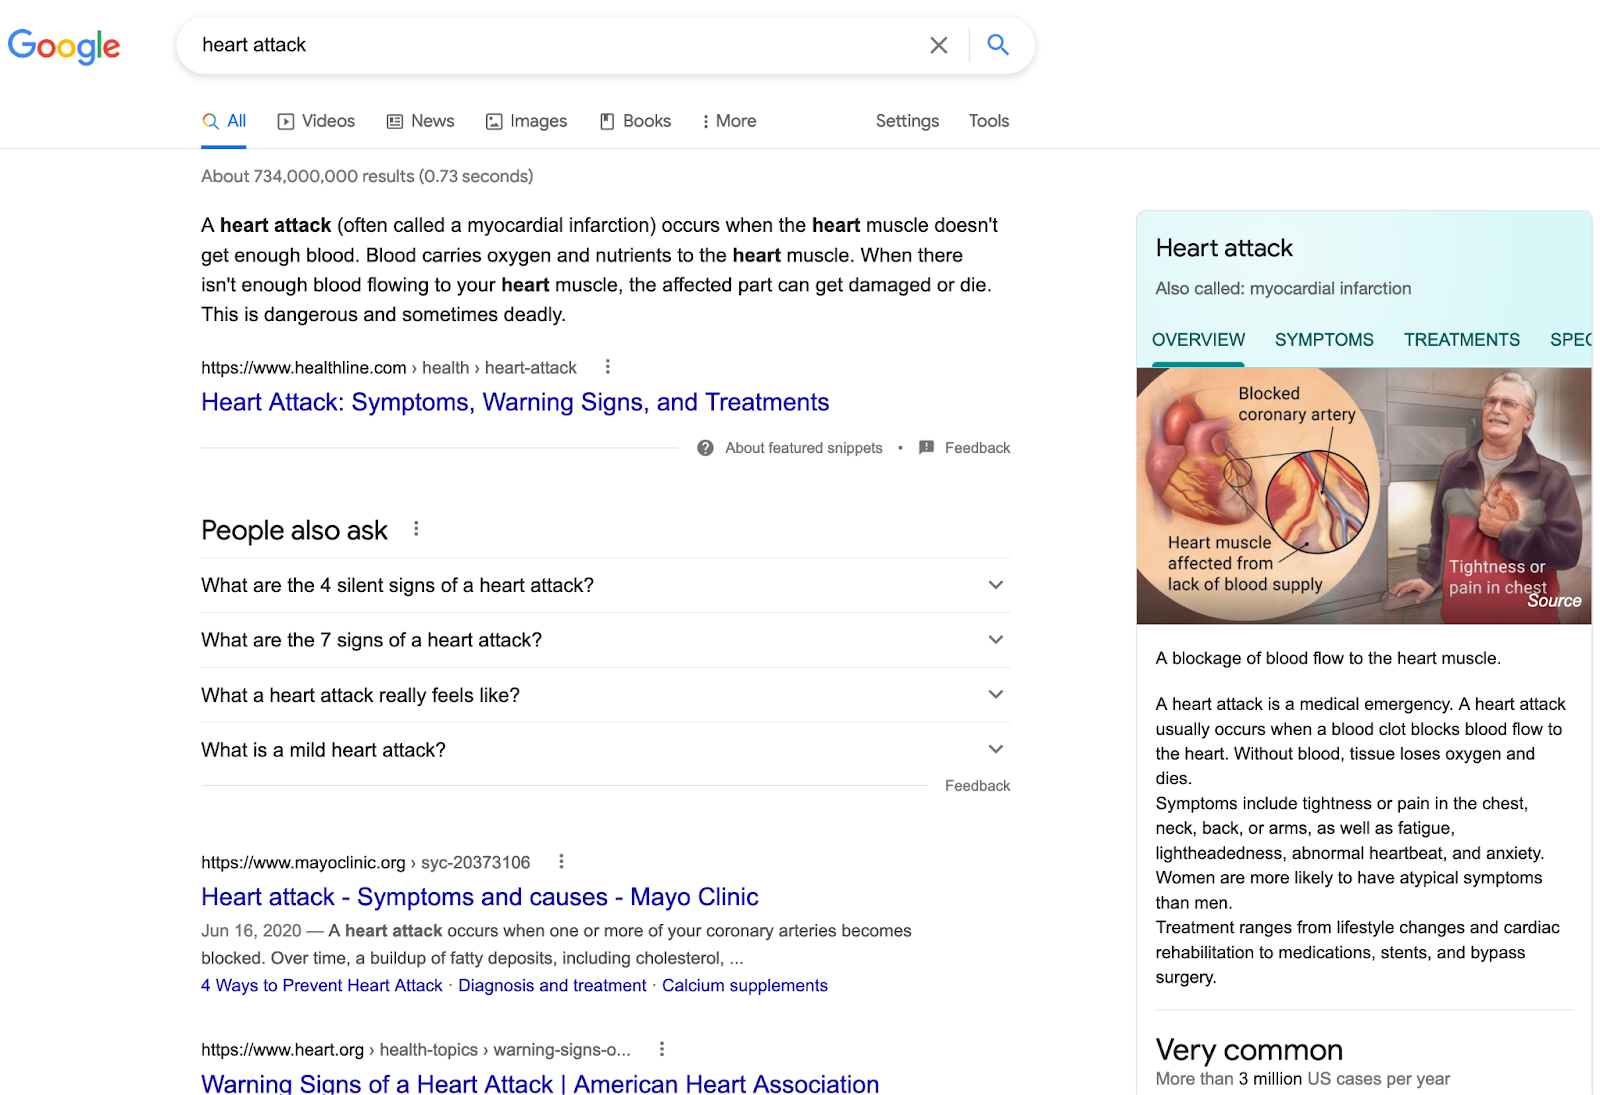Image resolution: width=1600 pixels, height=1095 pixels.
Task: Open 'Diagnosis and treatment' sitelink
Action: tap(552, 985)
